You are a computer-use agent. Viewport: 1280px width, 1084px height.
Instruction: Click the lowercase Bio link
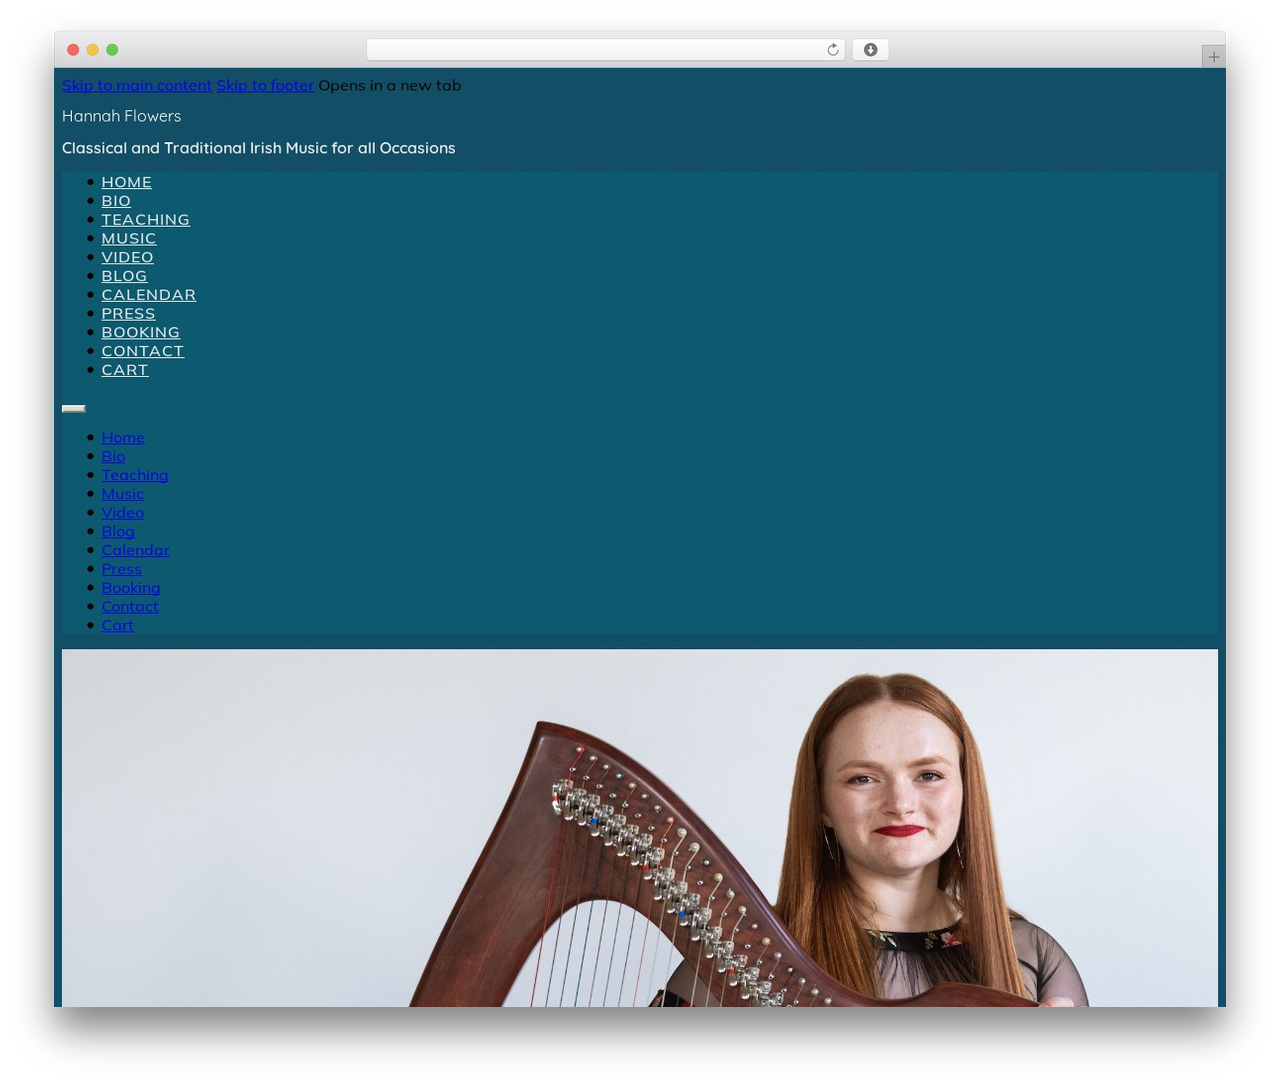[114, 456]
